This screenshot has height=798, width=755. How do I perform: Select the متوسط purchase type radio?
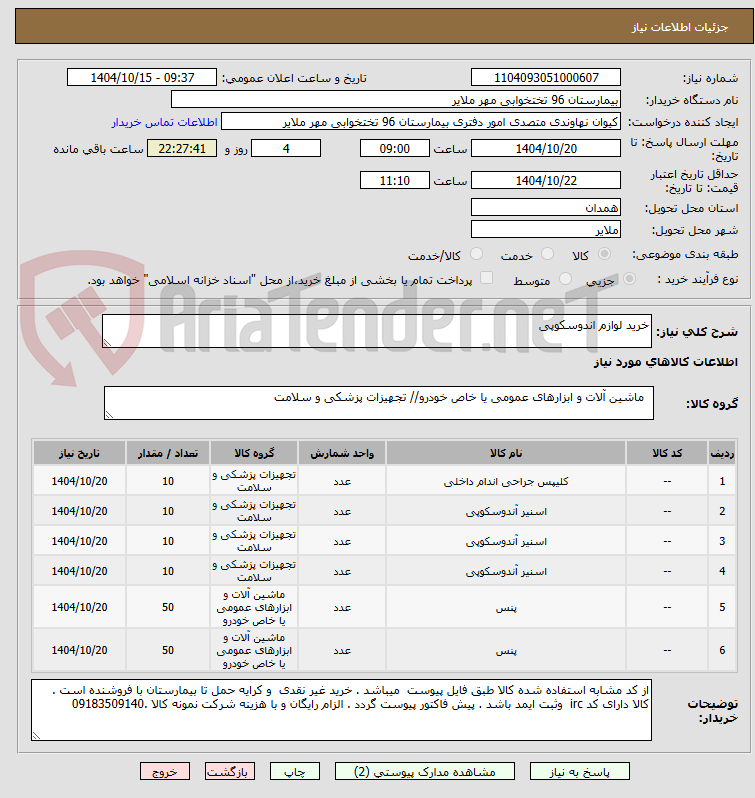(x=565, y=278)
